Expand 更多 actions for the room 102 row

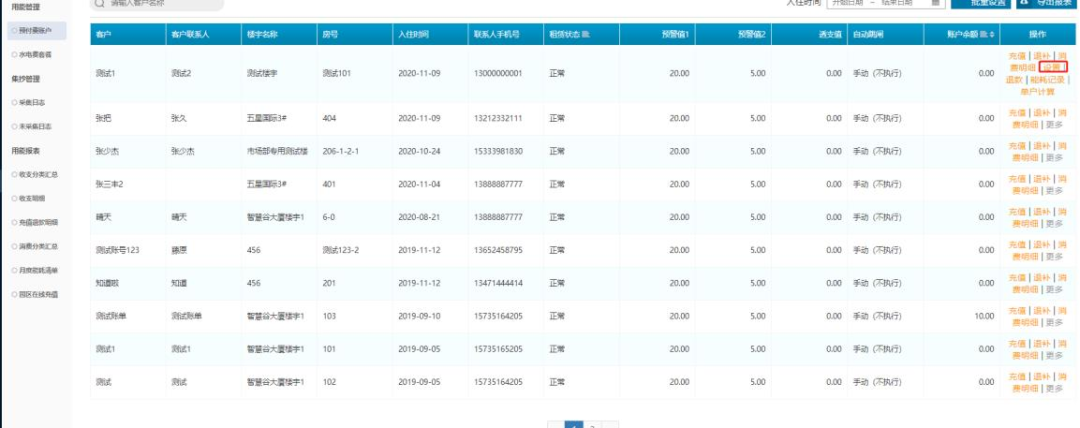tap(1055, 389)
